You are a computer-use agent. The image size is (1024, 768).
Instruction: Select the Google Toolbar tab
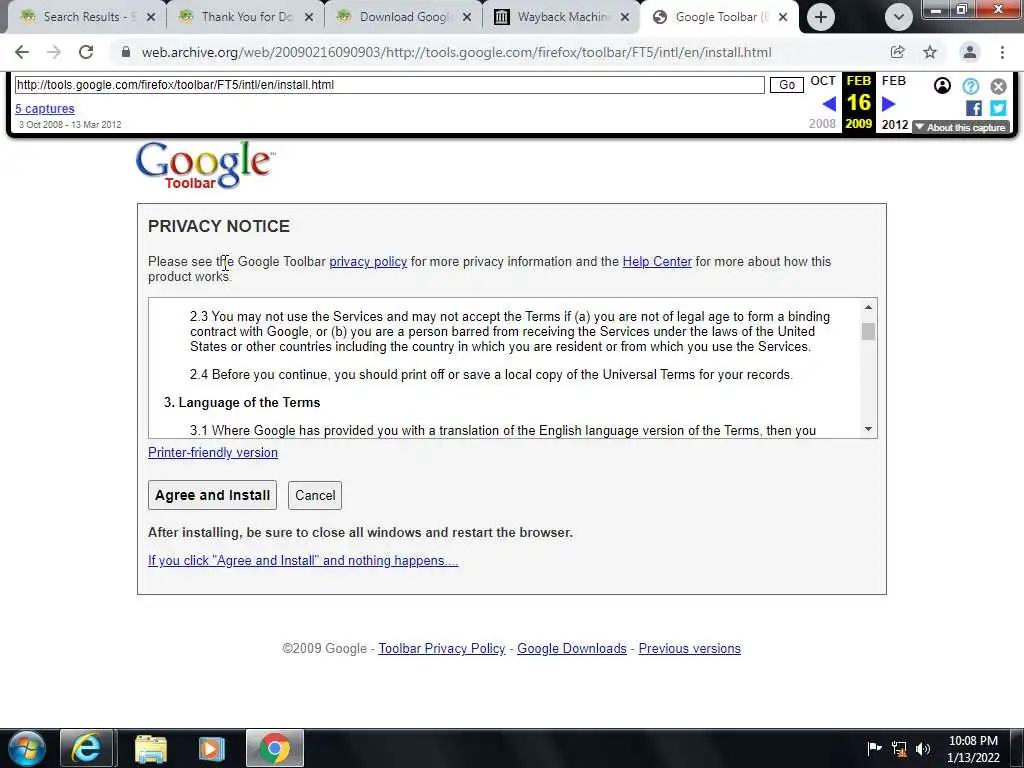(x=718, y=17)
